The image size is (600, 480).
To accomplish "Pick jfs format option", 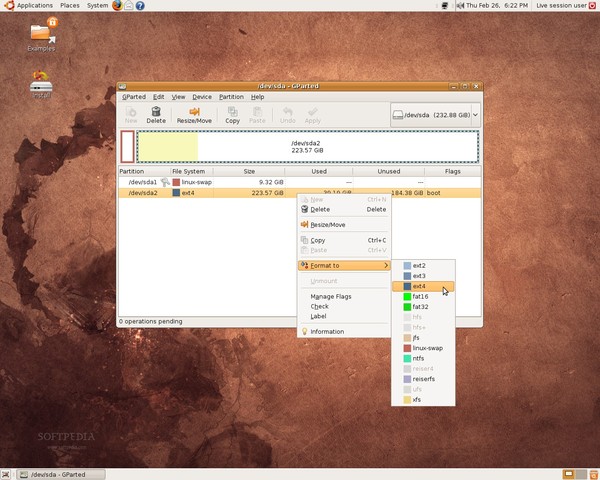I will (423, 338).
